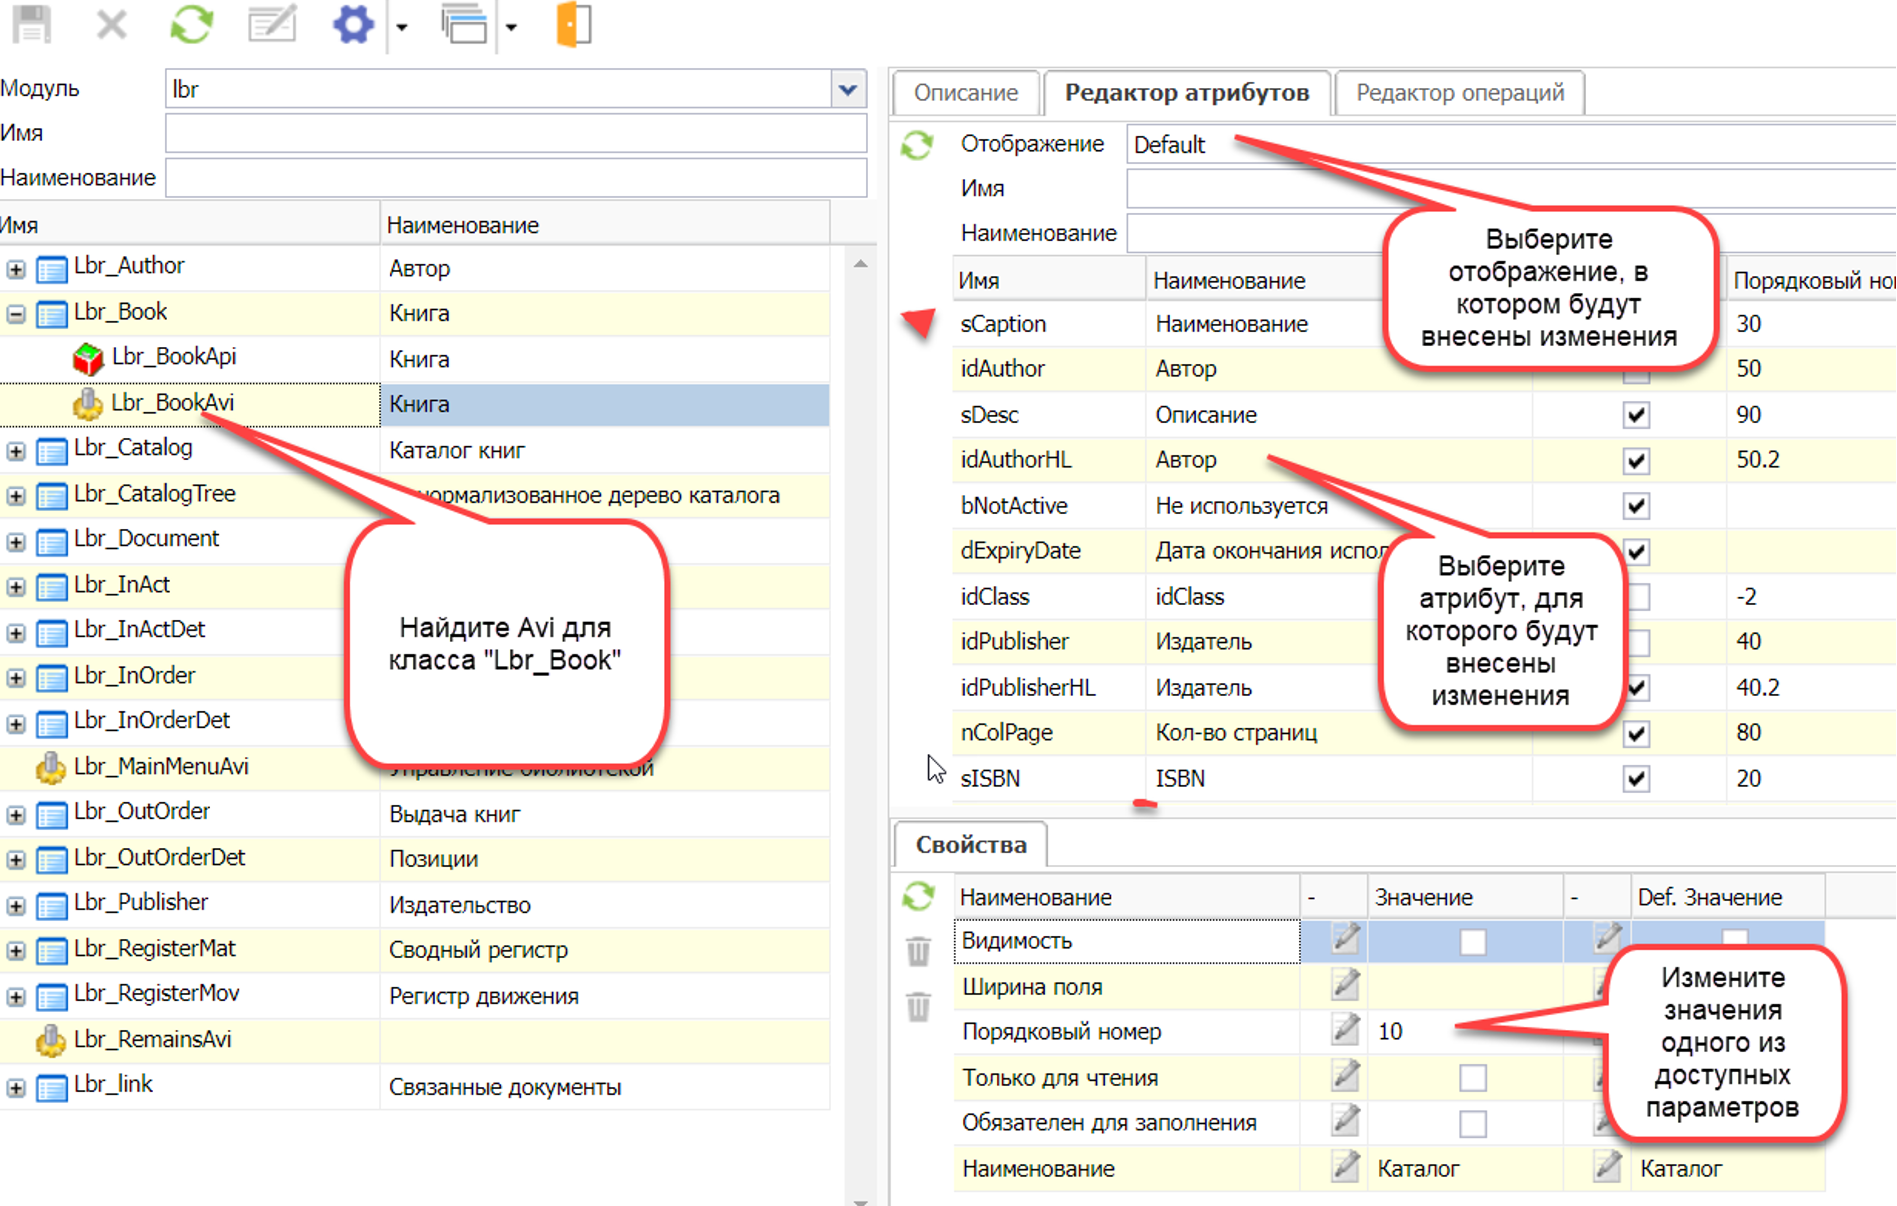
Task: Open the Редактор операций tab
Action: (x=1459, y=93)
